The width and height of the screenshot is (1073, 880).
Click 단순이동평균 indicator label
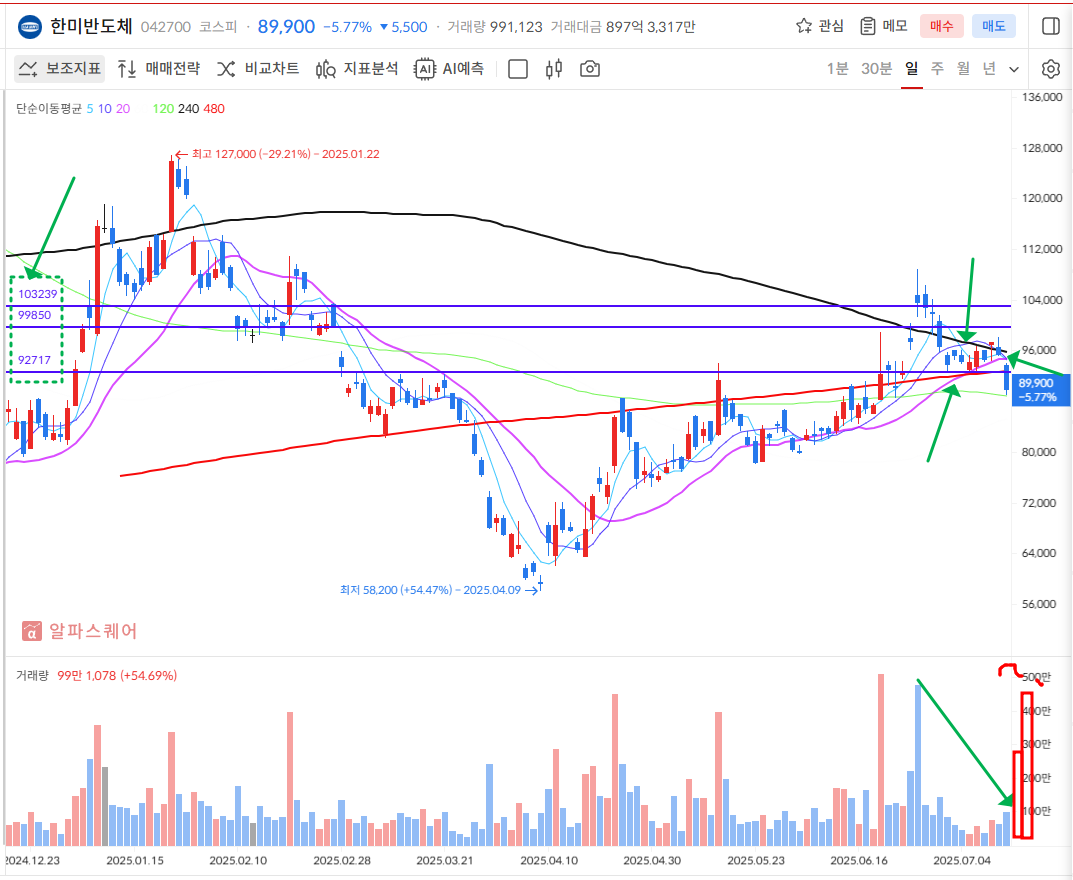click(x=49, y=109)
